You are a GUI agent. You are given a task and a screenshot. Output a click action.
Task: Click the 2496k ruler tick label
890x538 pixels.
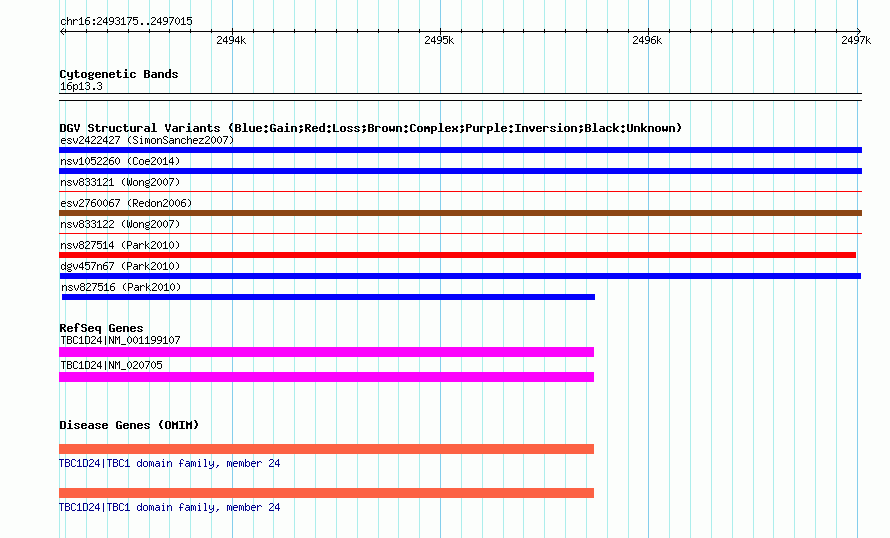(x=647, y=40)
